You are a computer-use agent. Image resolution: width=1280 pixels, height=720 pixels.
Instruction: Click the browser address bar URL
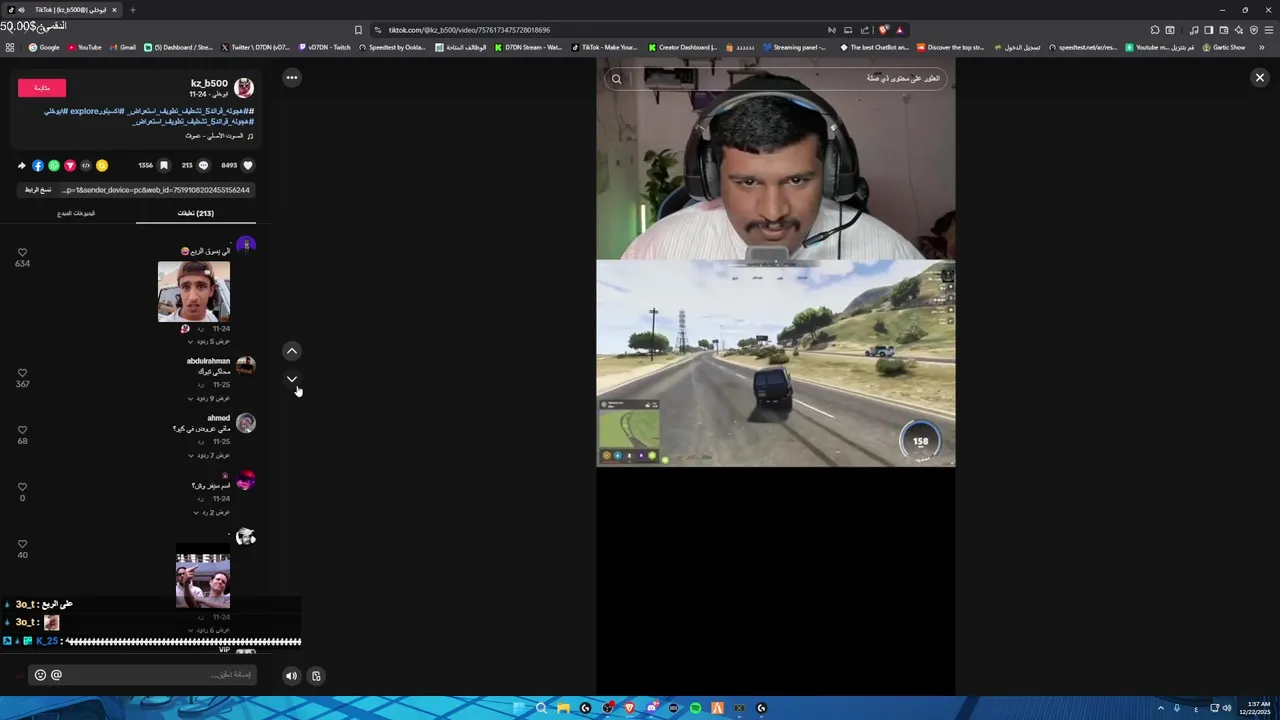click(469, 30)
